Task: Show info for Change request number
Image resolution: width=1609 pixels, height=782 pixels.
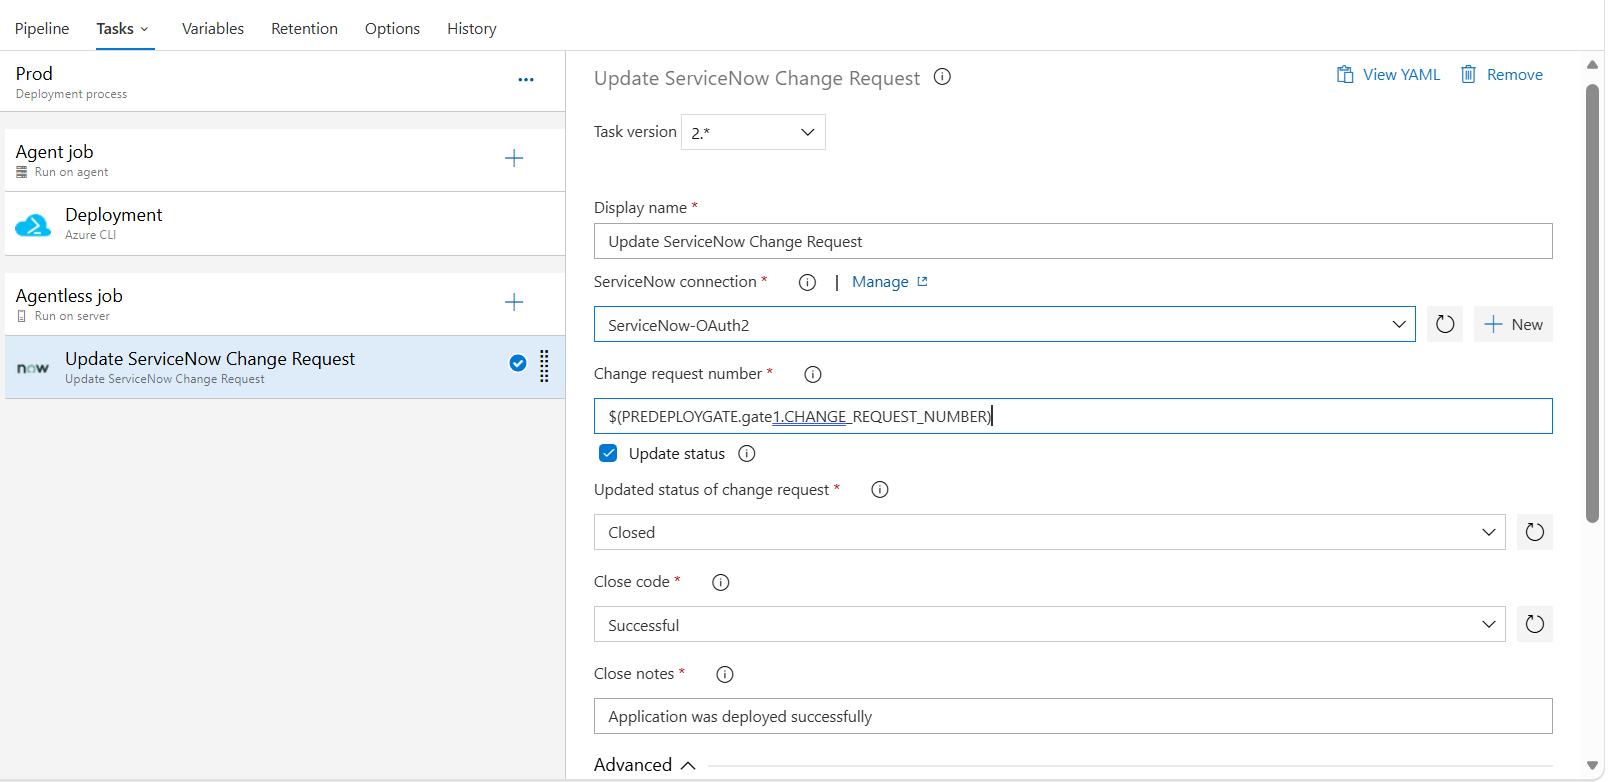Action: (813, 374)
